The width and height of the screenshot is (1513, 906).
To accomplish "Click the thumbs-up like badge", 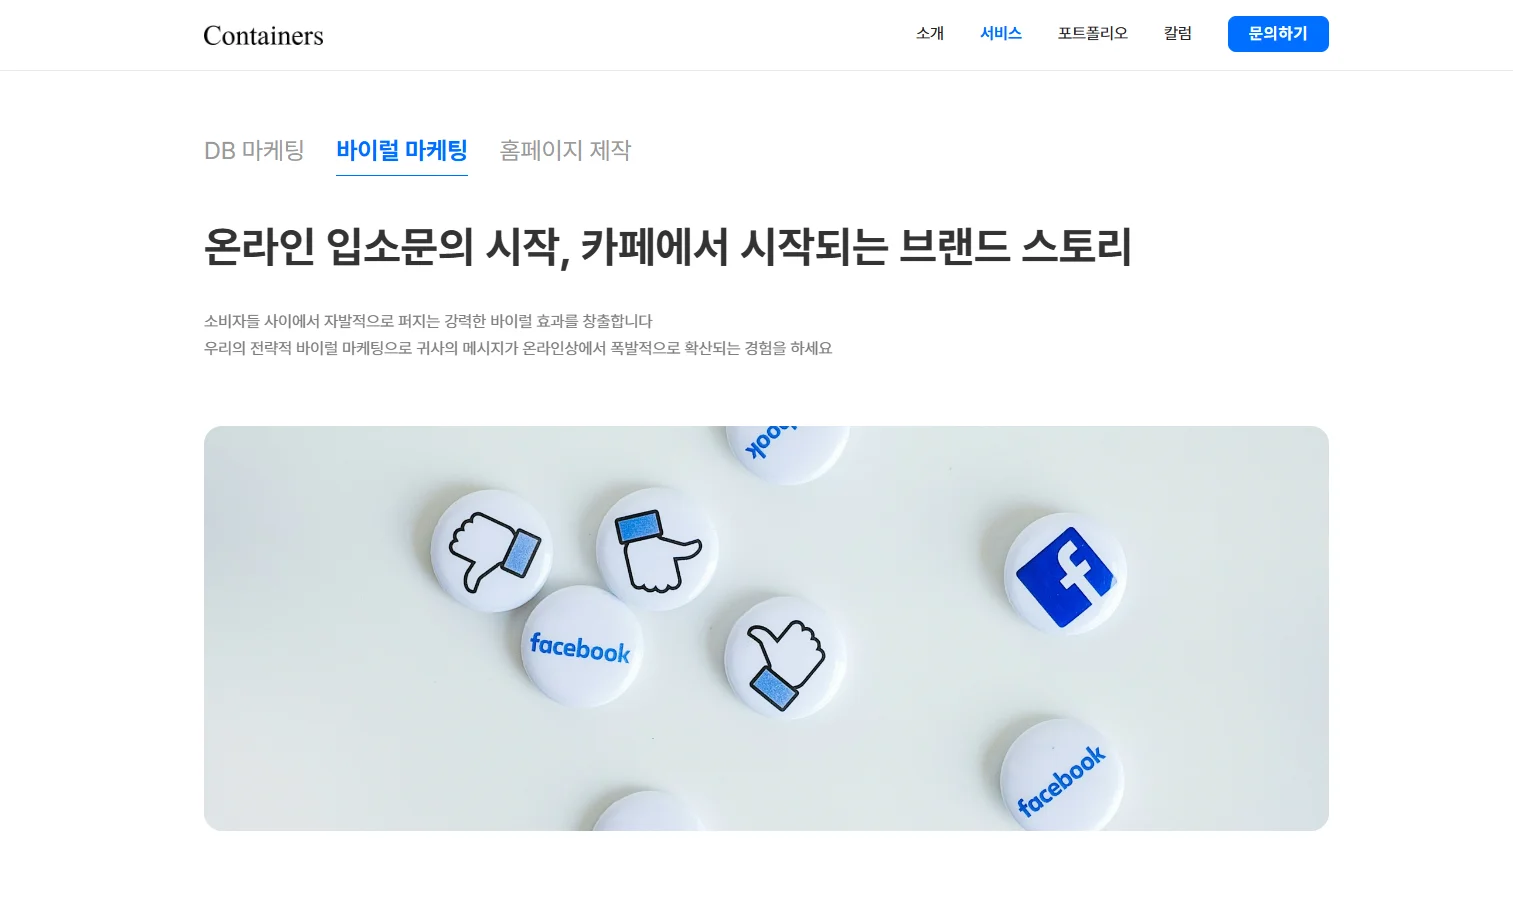I will pyautogui.click(x=785, y=658).
